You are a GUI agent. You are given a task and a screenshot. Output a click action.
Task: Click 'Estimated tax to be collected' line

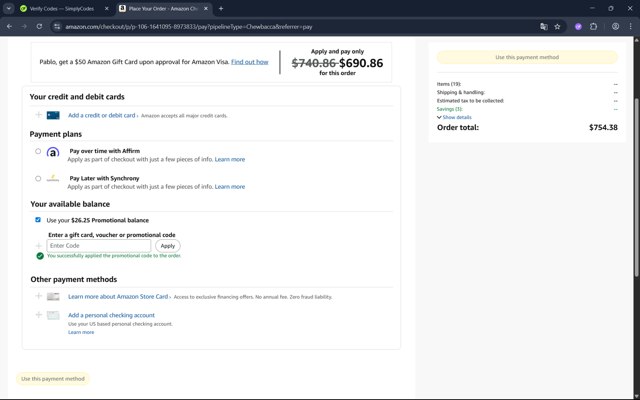(471, 100)
